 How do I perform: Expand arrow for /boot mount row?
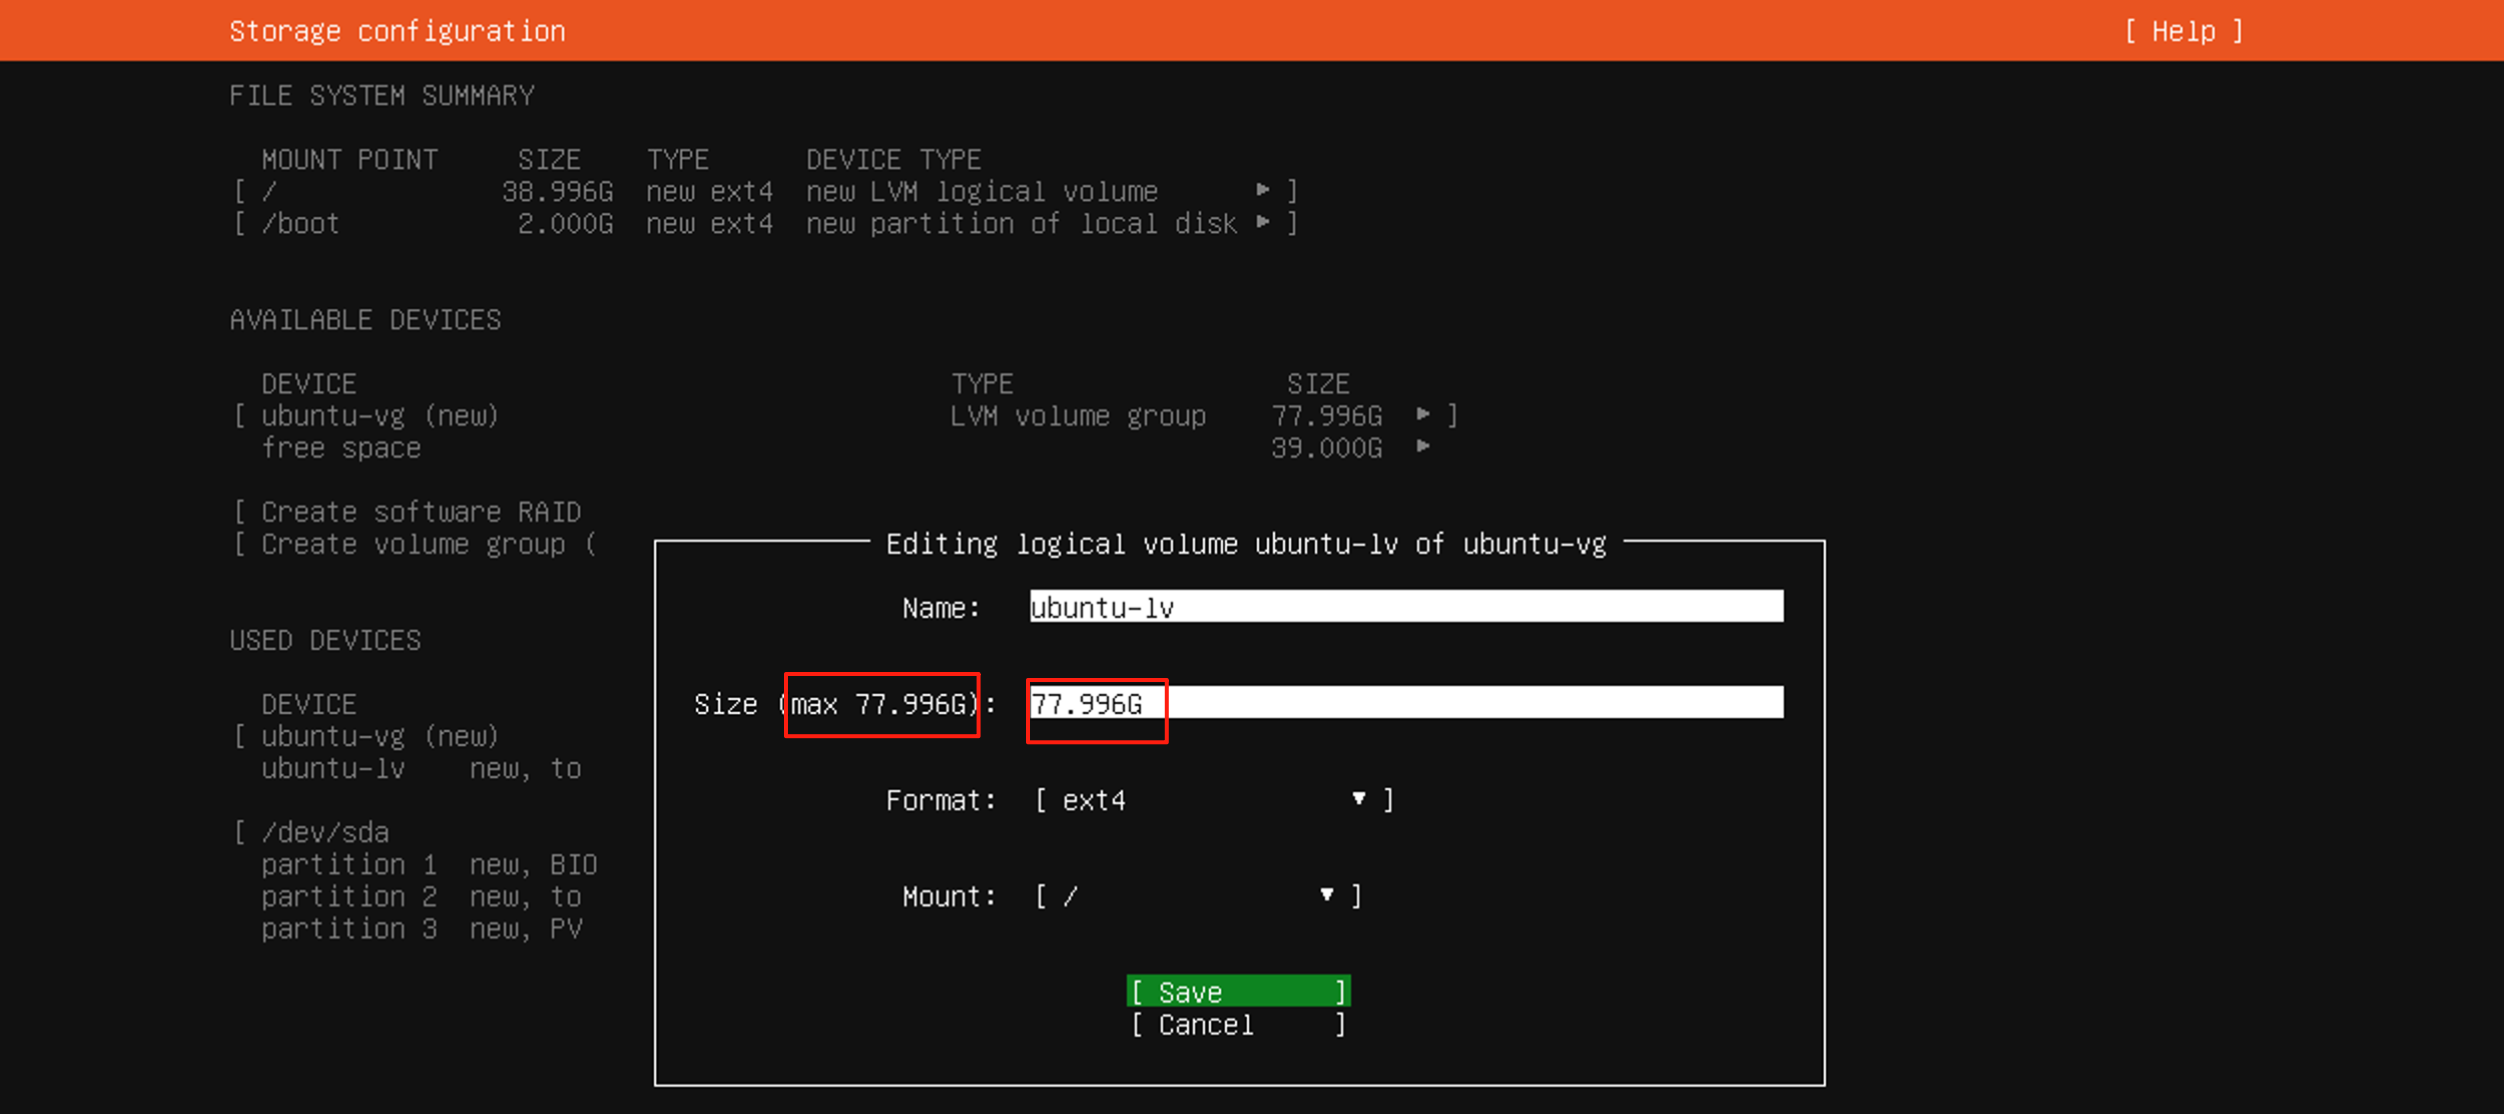point(1263,222)
